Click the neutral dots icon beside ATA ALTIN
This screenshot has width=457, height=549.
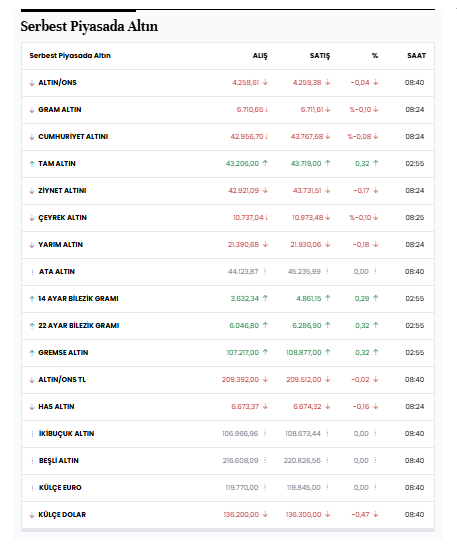pyautogui.click(x=32, y=272)
